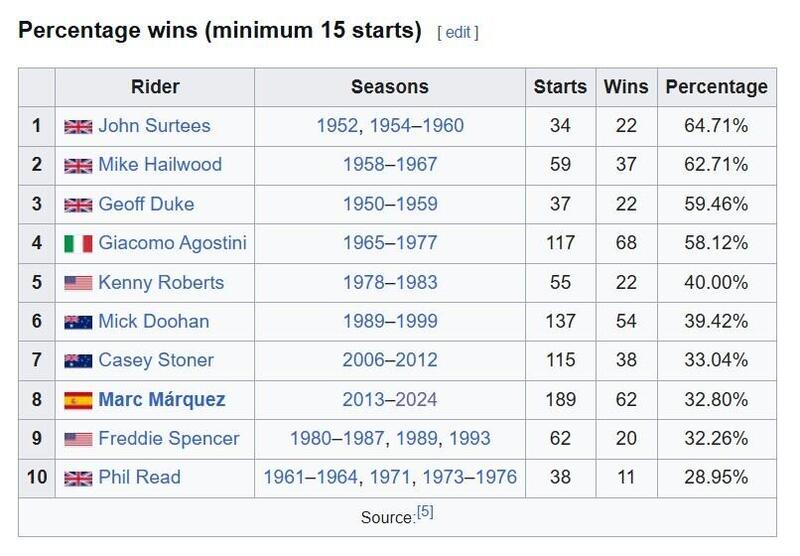Viewport: 800px width, 556px height.
Task: Click the UK flag beside John Surtees
Action: click(77, 126)
